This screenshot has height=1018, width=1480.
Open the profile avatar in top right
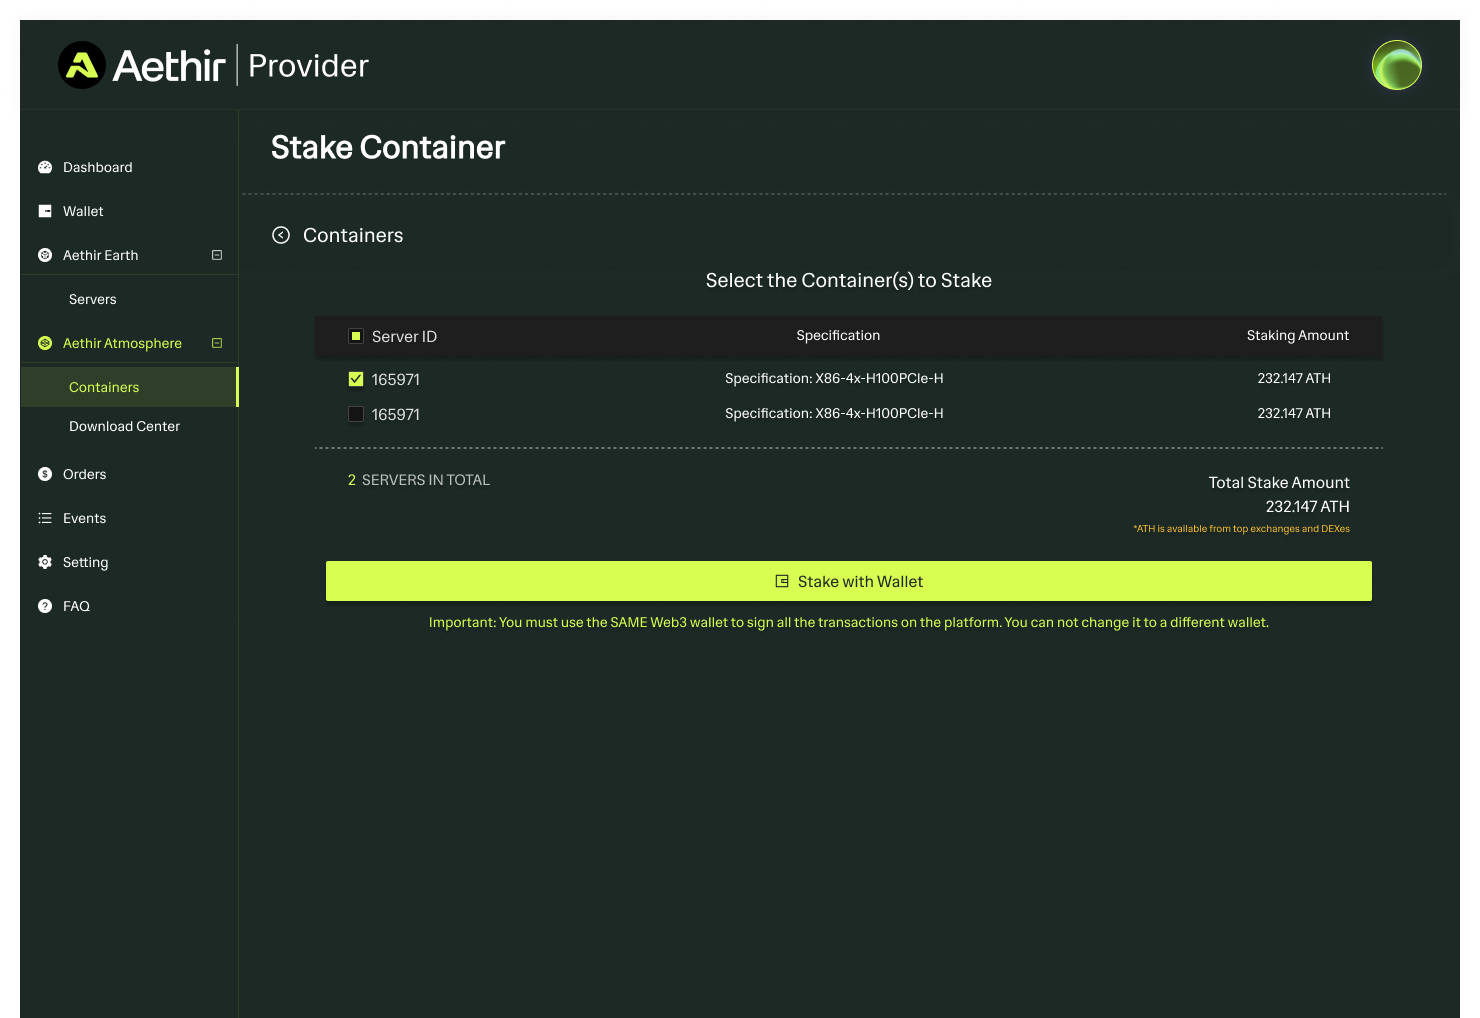point(1396,66)
